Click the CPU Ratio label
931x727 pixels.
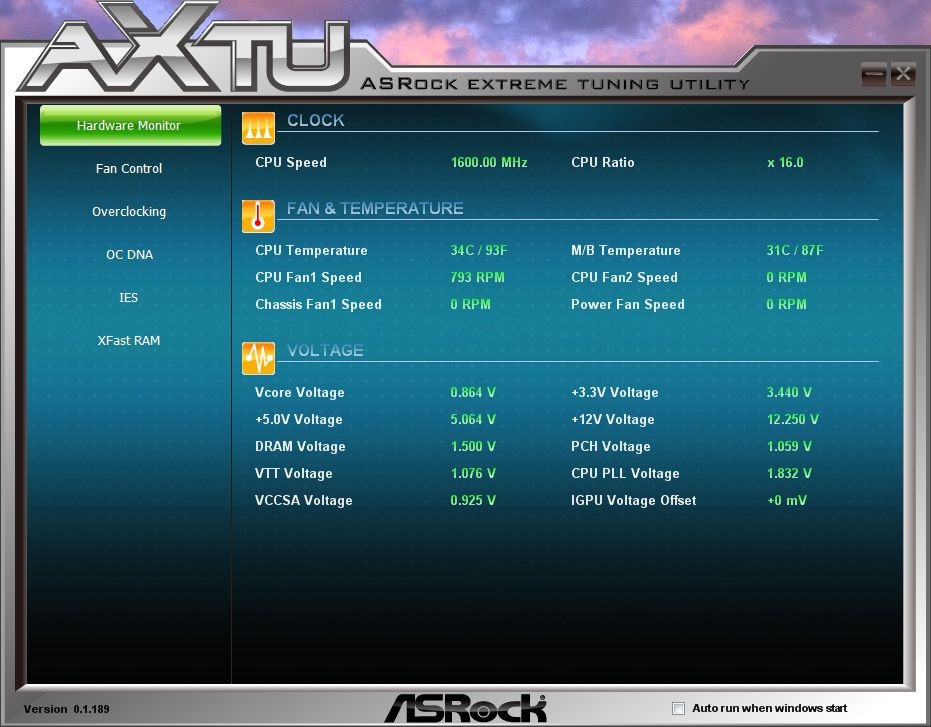point(603,163)
